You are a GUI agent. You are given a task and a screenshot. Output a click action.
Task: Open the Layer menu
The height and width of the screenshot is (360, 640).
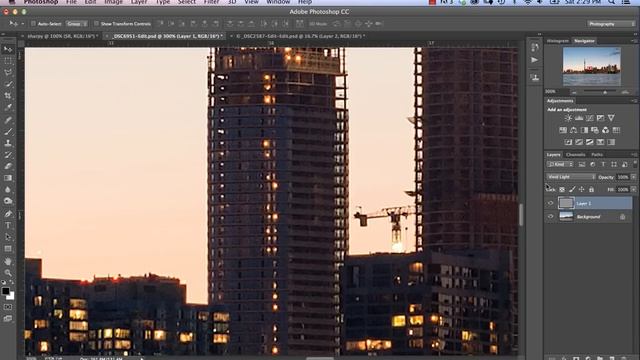139,2
